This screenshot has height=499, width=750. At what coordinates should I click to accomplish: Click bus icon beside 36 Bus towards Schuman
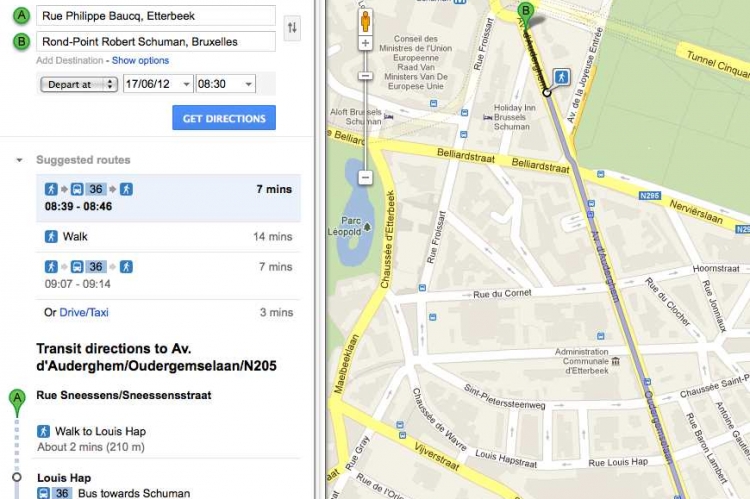tap(44, 493)
